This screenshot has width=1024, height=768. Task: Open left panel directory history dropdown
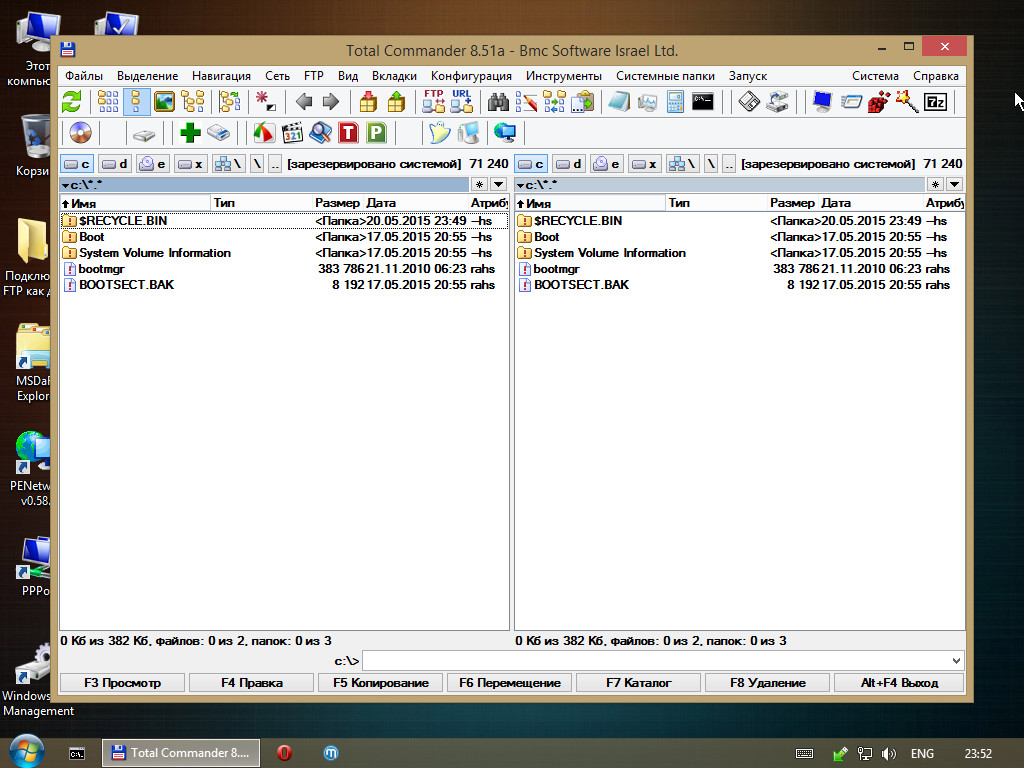click(x=498, y=185)
